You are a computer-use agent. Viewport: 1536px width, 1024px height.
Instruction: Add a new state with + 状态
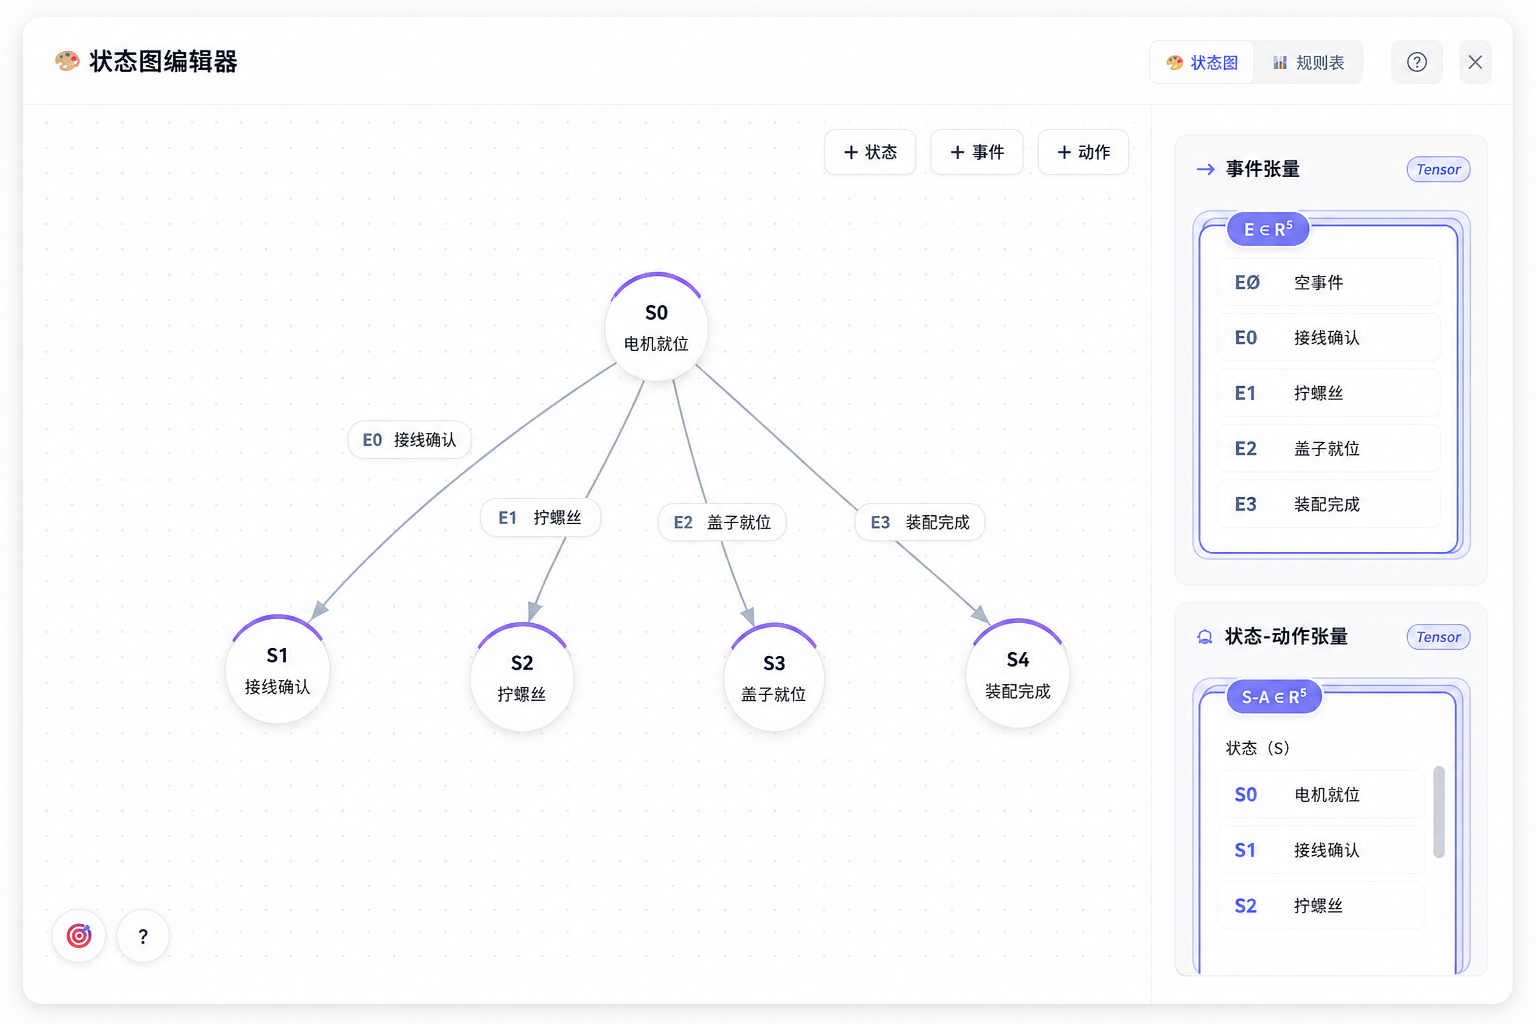point(870,152)
